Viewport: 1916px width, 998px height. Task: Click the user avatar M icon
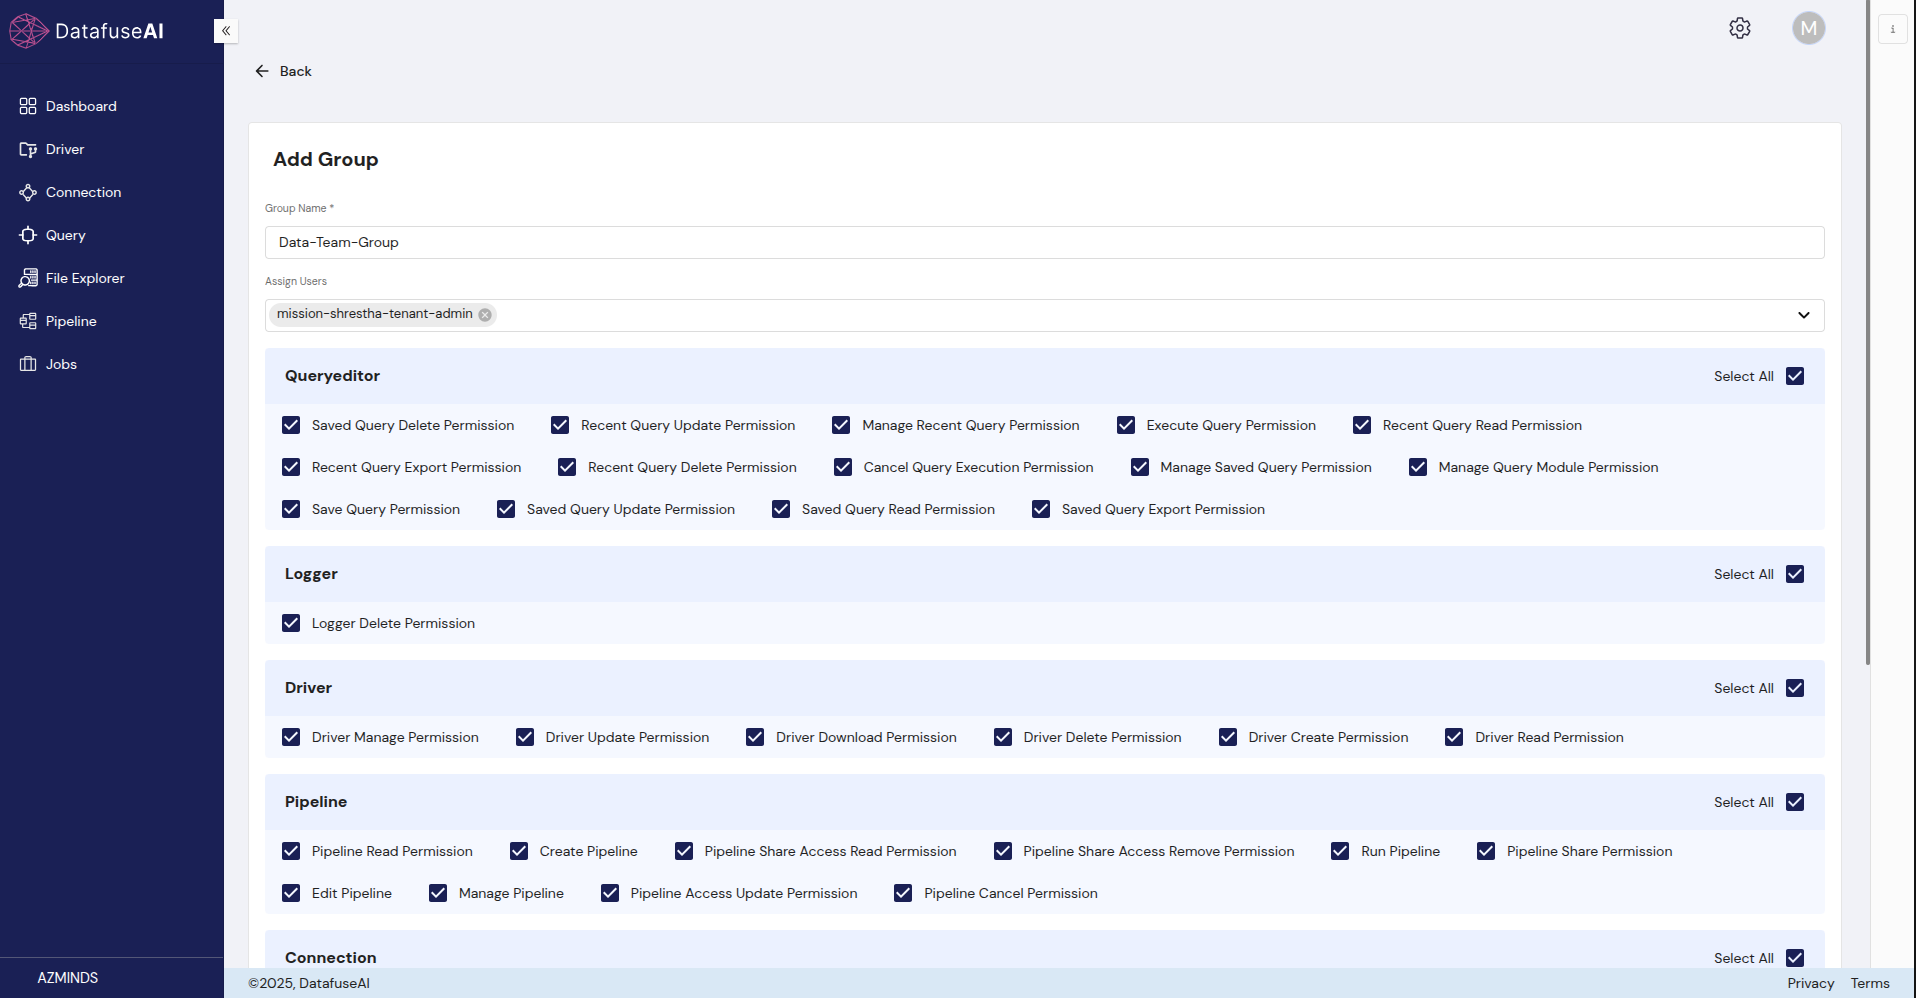(1808, 29)
